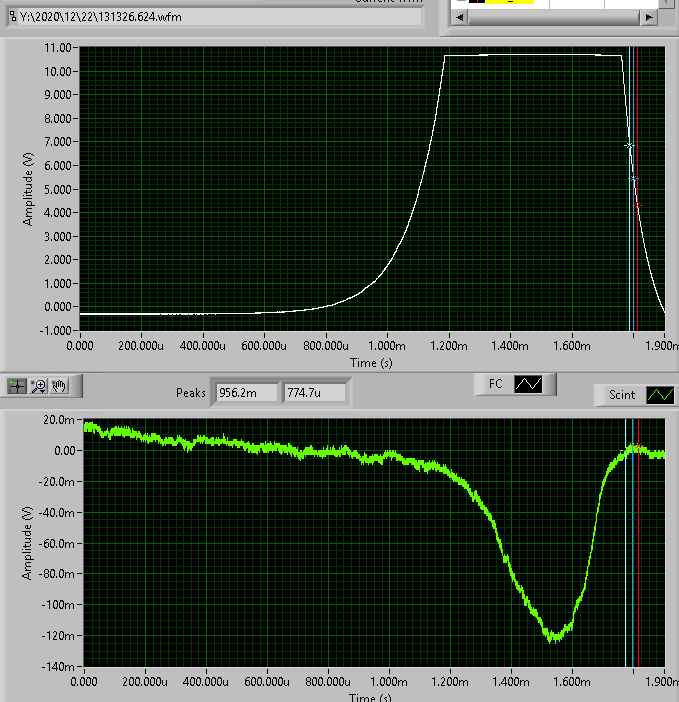Image resolution: width=679 pixels, height=702 pixels.
Task: Select the red cursor marker on upper graph
Action: pyautogui.click(x=637, y=205)
